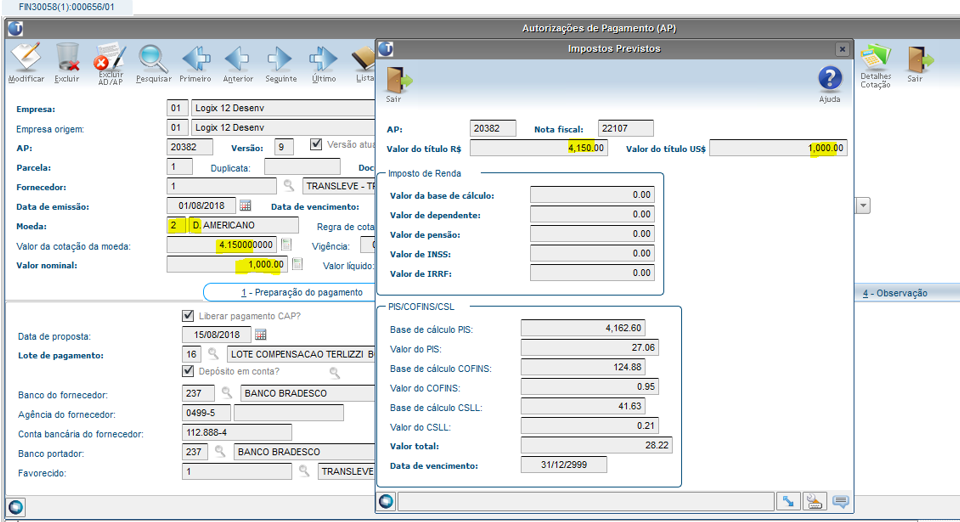Open calendar picker for Data de proposta

[x=261, y=335]
